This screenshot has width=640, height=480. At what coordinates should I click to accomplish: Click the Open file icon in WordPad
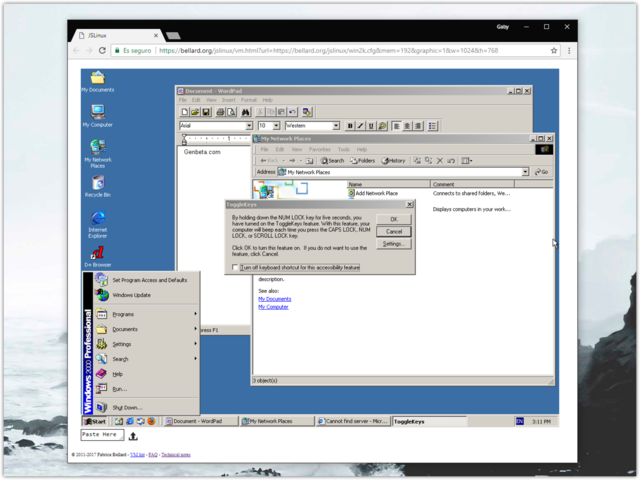[195, 112]
